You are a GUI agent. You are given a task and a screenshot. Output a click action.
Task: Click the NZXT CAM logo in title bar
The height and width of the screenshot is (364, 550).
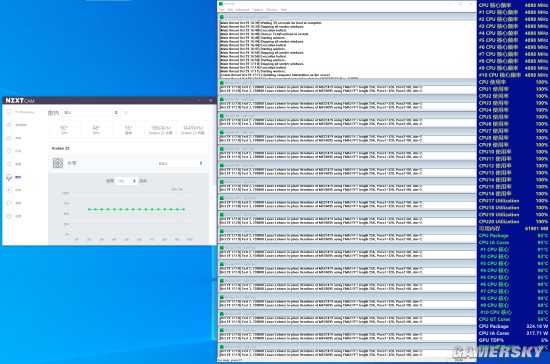pos(20,101)
